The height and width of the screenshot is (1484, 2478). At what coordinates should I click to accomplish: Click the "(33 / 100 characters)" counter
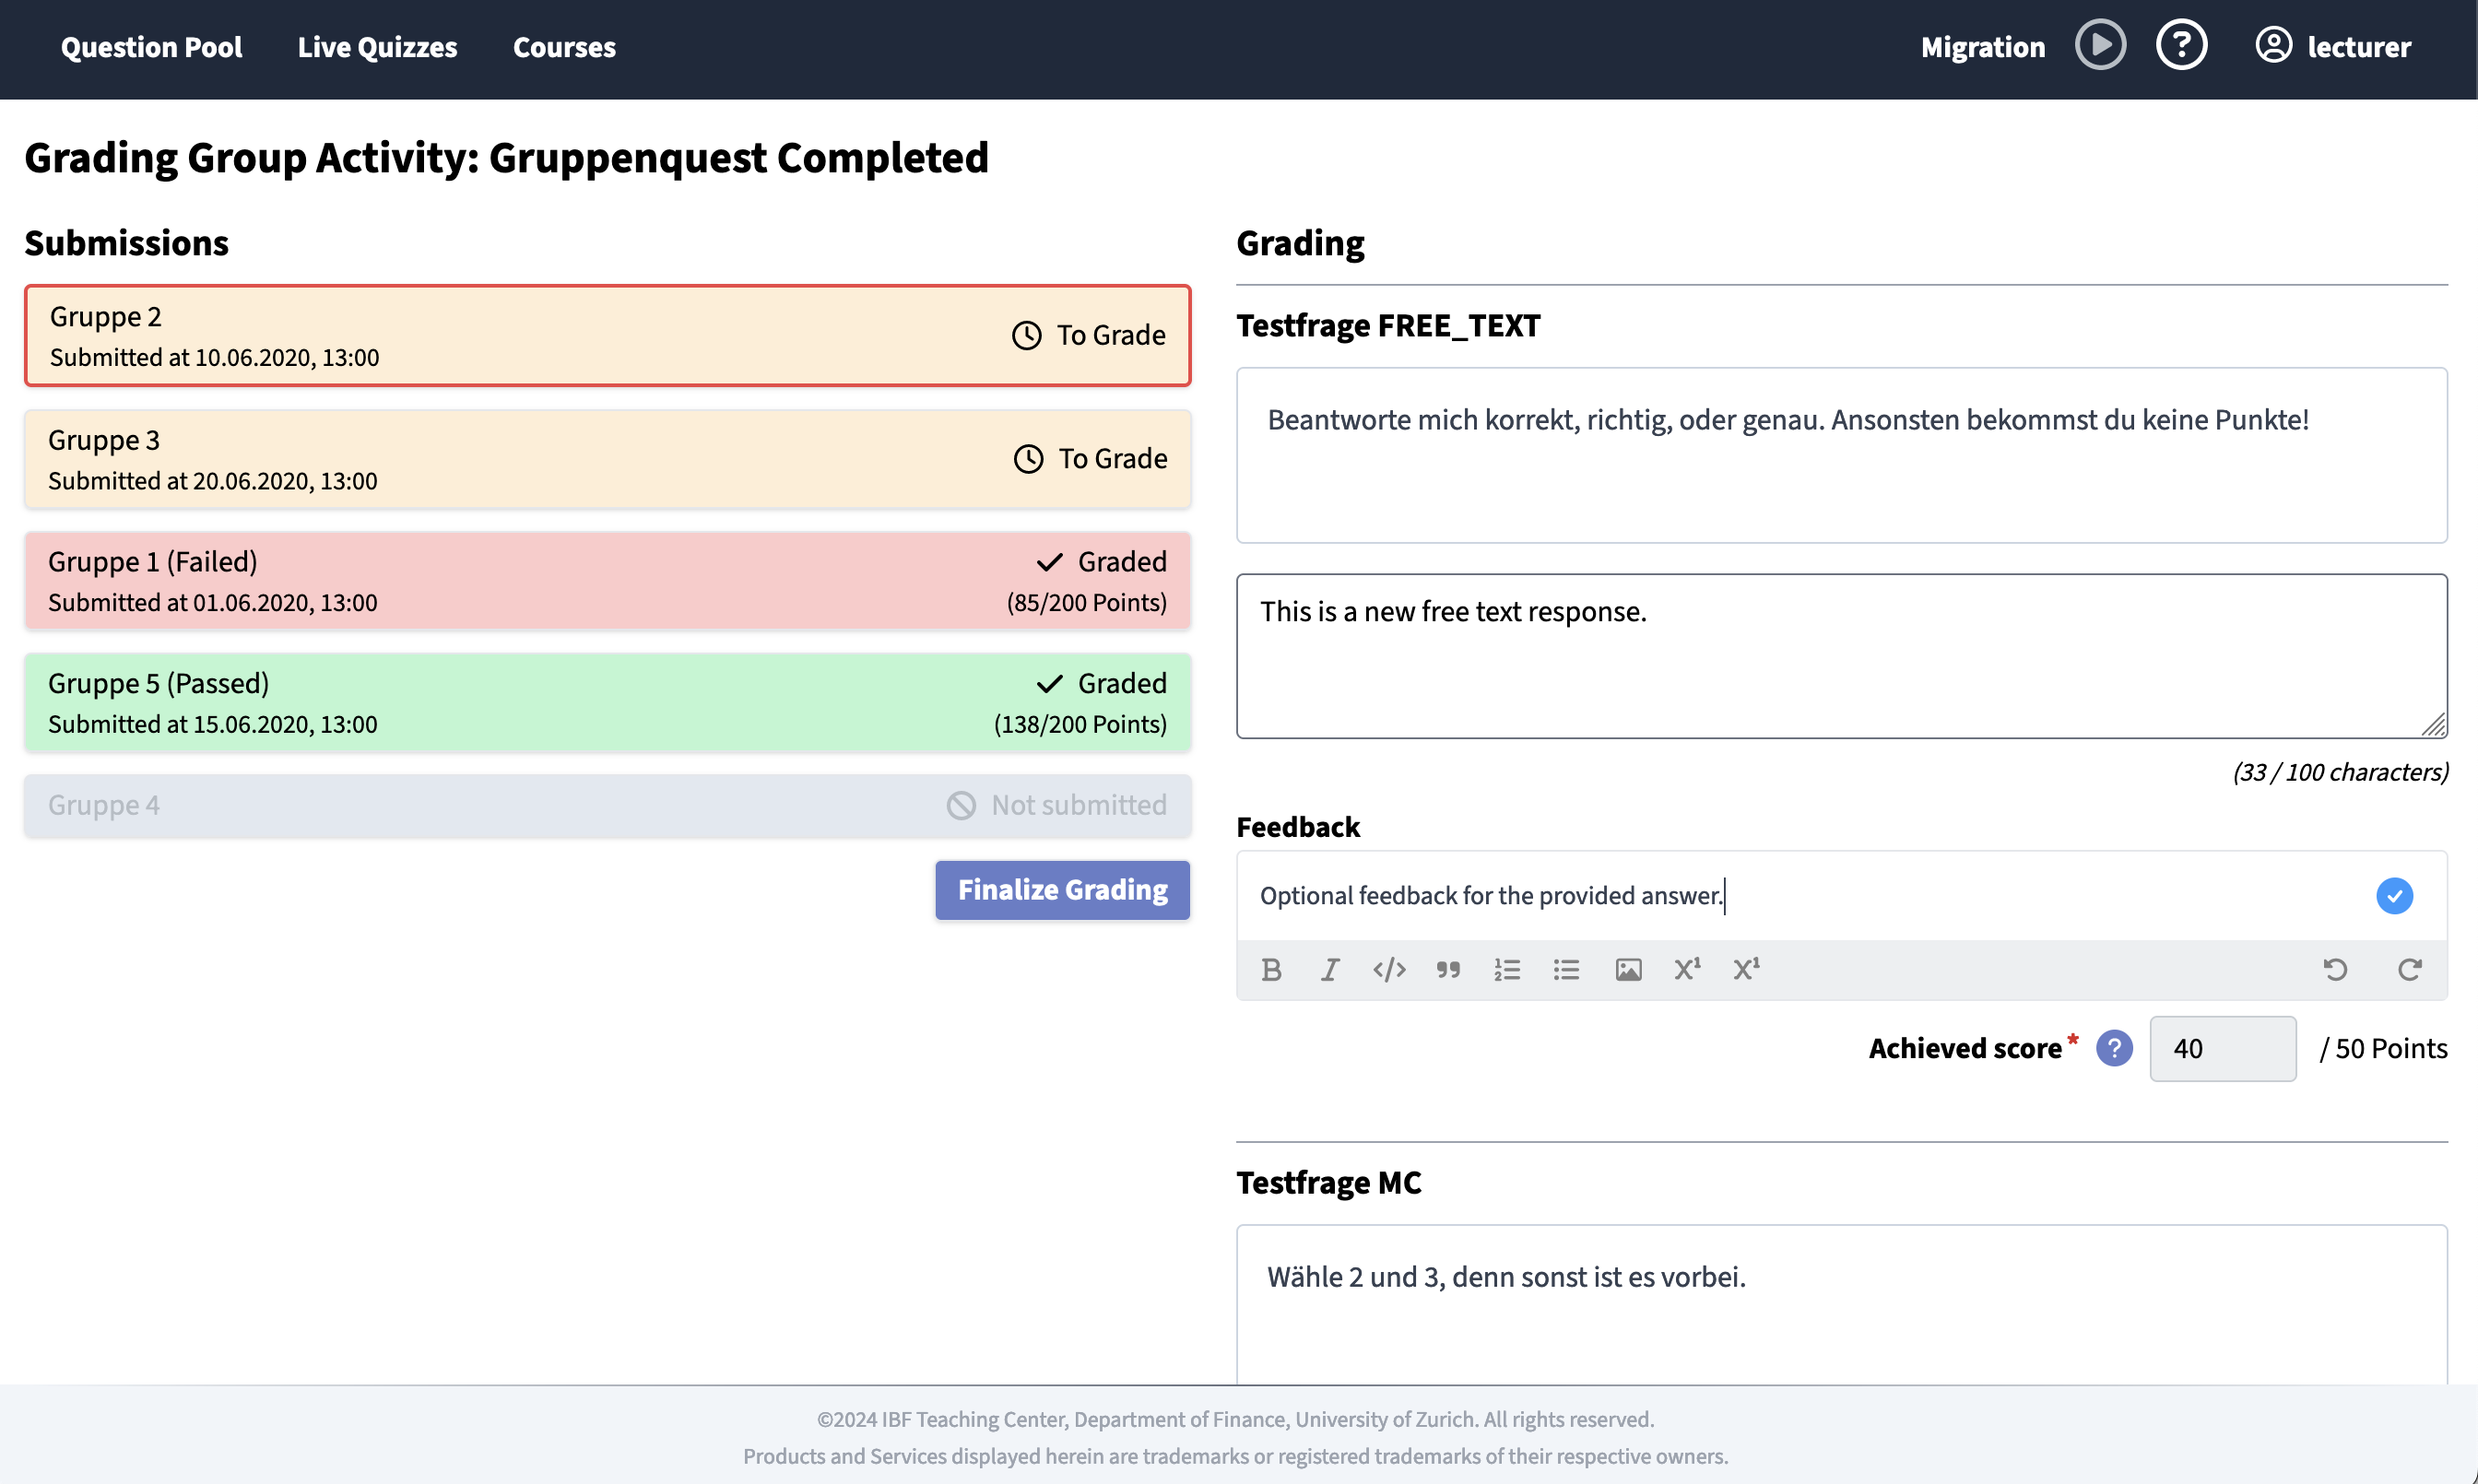click(x=2340, y=772)
